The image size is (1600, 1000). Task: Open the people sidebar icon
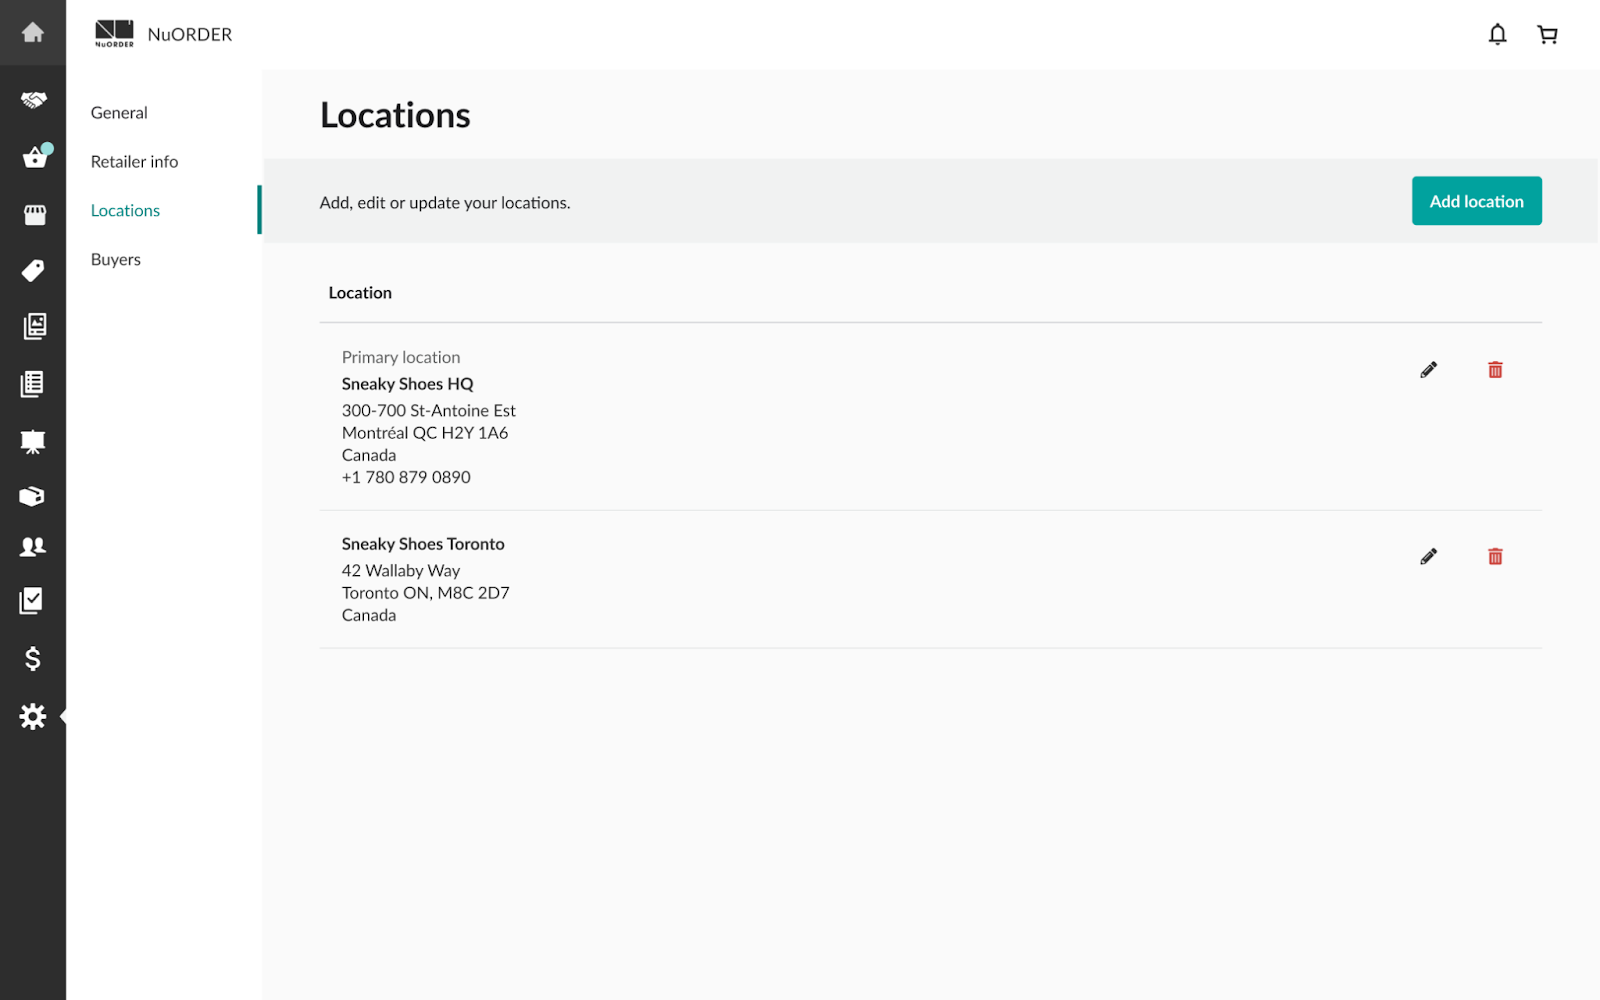click(x=33, y=547)
